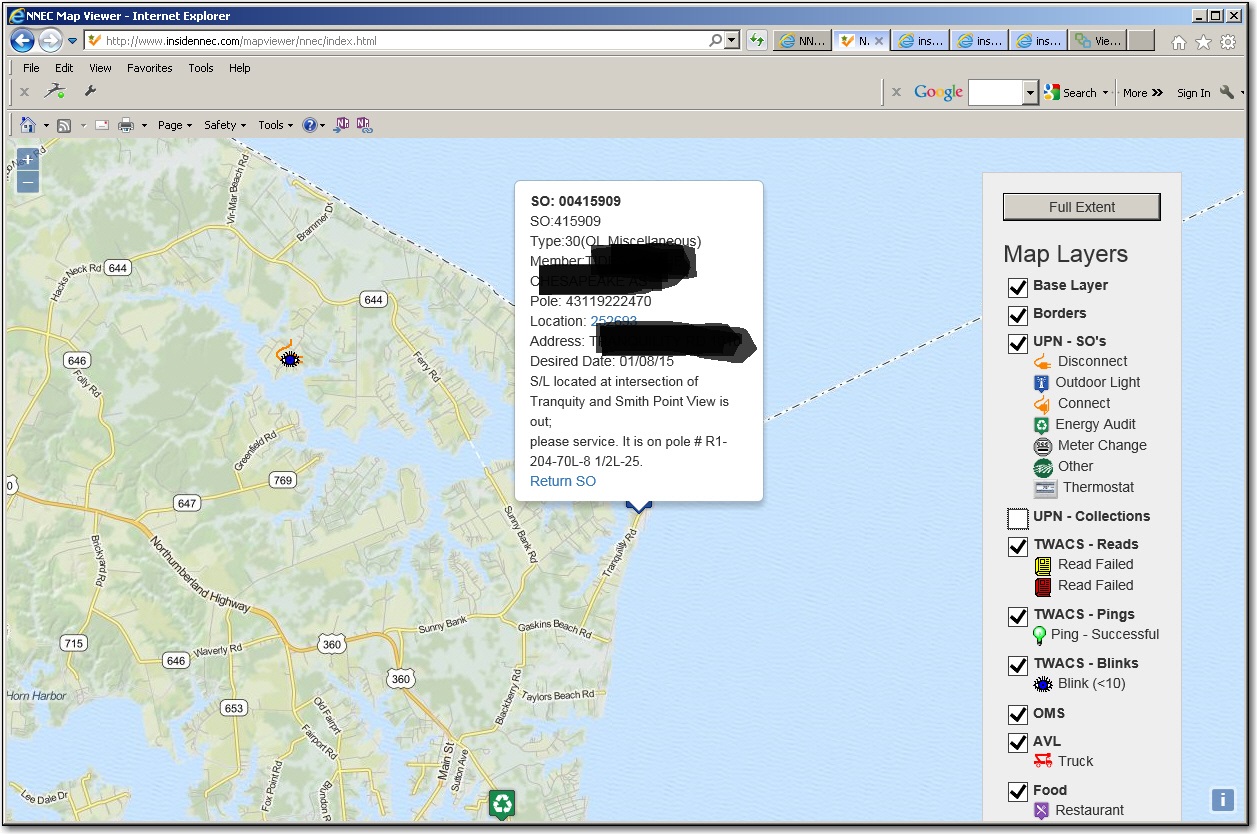Screen dimensions: 1257x834
Task: Click the Full Extent button
Action: (x=1081, y=207)
